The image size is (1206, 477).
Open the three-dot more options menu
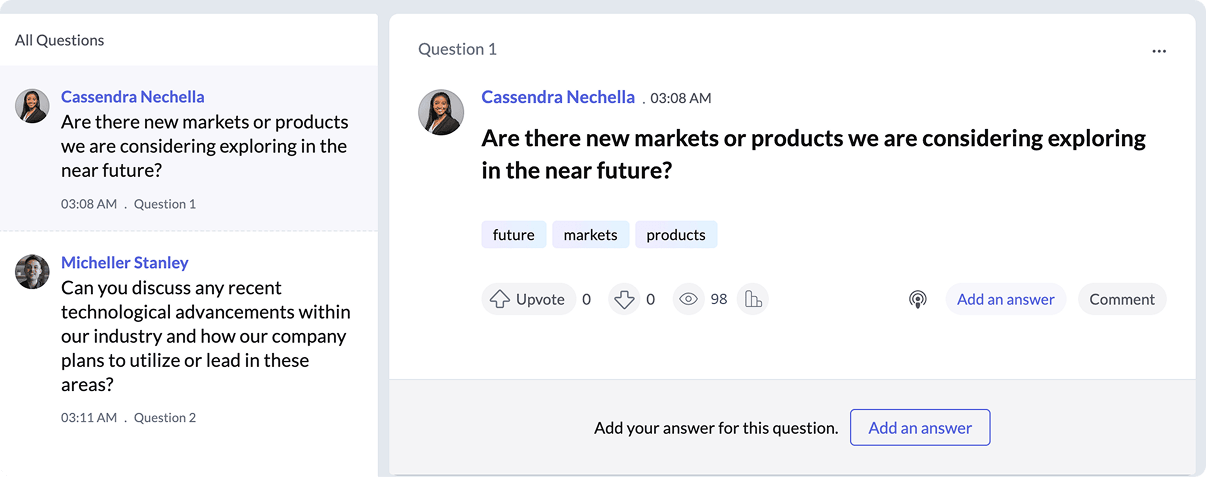(x=1159, y=51)
